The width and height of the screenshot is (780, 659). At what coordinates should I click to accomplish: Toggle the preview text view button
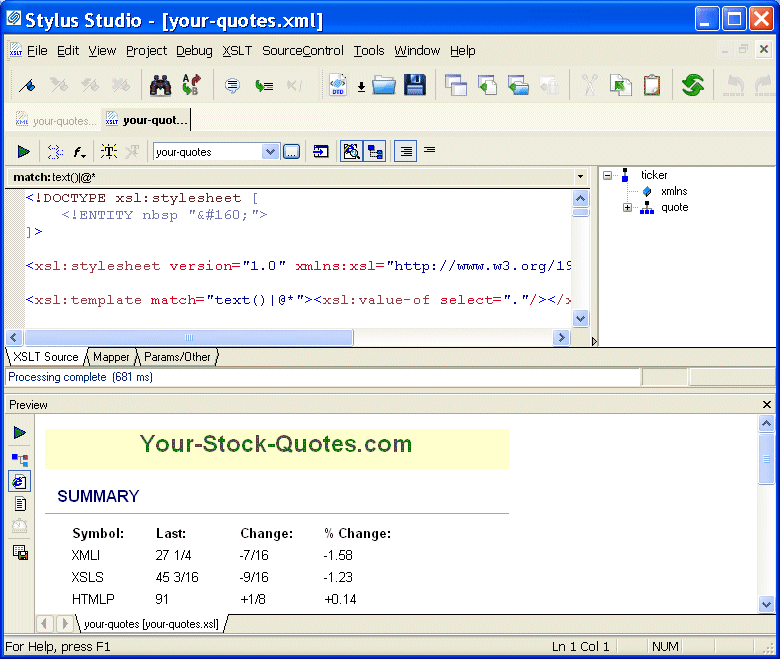click(x=20, y=504)
